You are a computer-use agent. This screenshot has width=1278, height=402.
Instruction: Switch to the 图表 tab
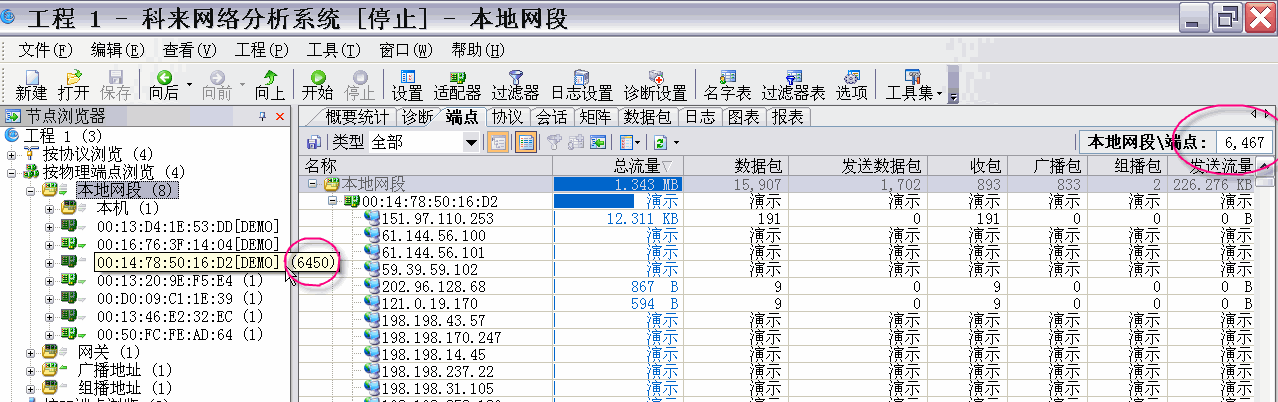coord(743,117)
